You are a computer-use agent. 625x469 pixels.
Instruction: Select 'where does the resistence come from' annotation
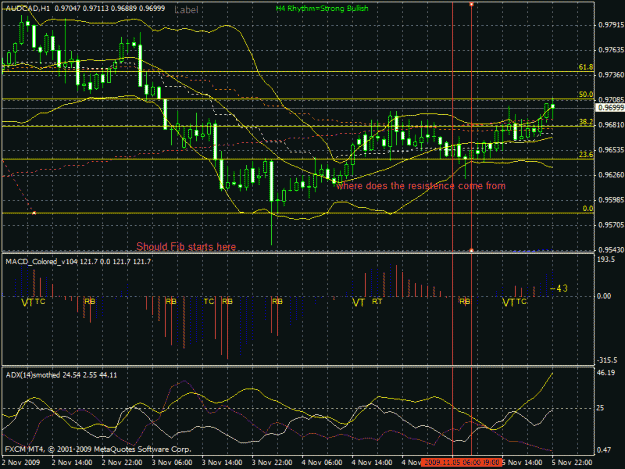pyautogui.click(x=421, y=186)
